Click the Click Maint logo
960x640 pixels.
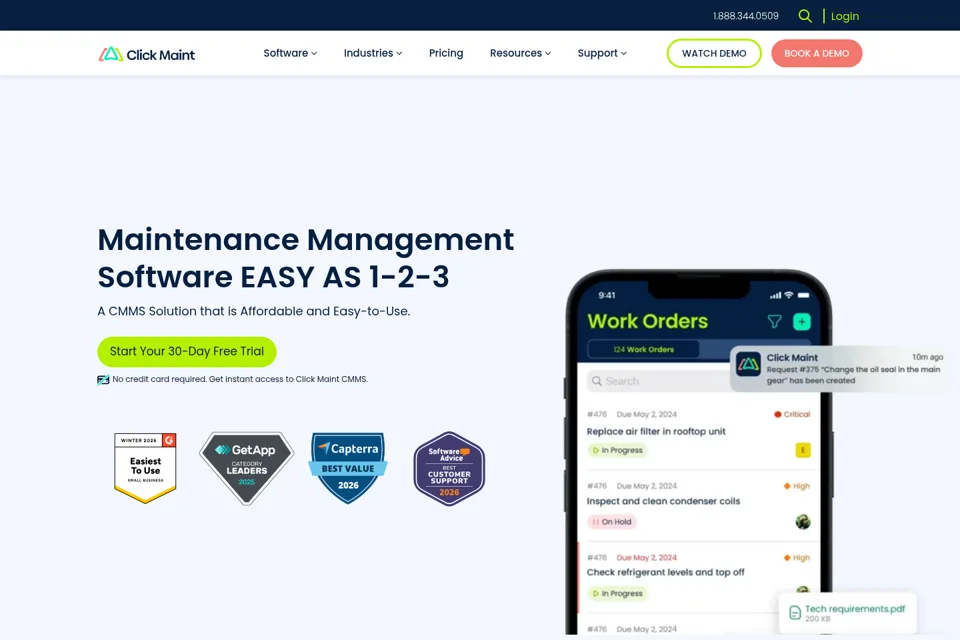(147, 55)
